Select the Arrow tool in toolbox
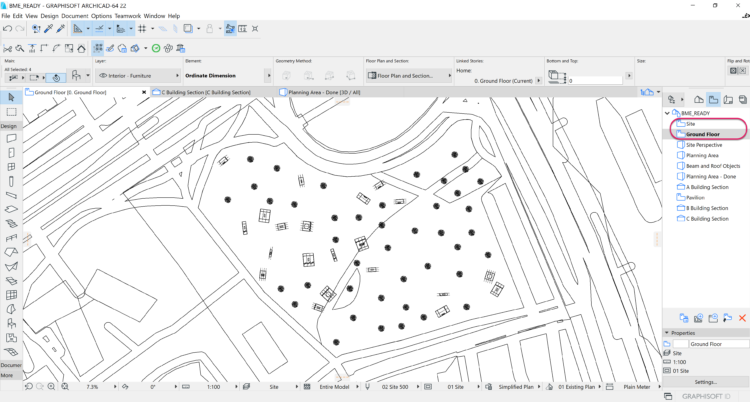 (x=10, y=97)
